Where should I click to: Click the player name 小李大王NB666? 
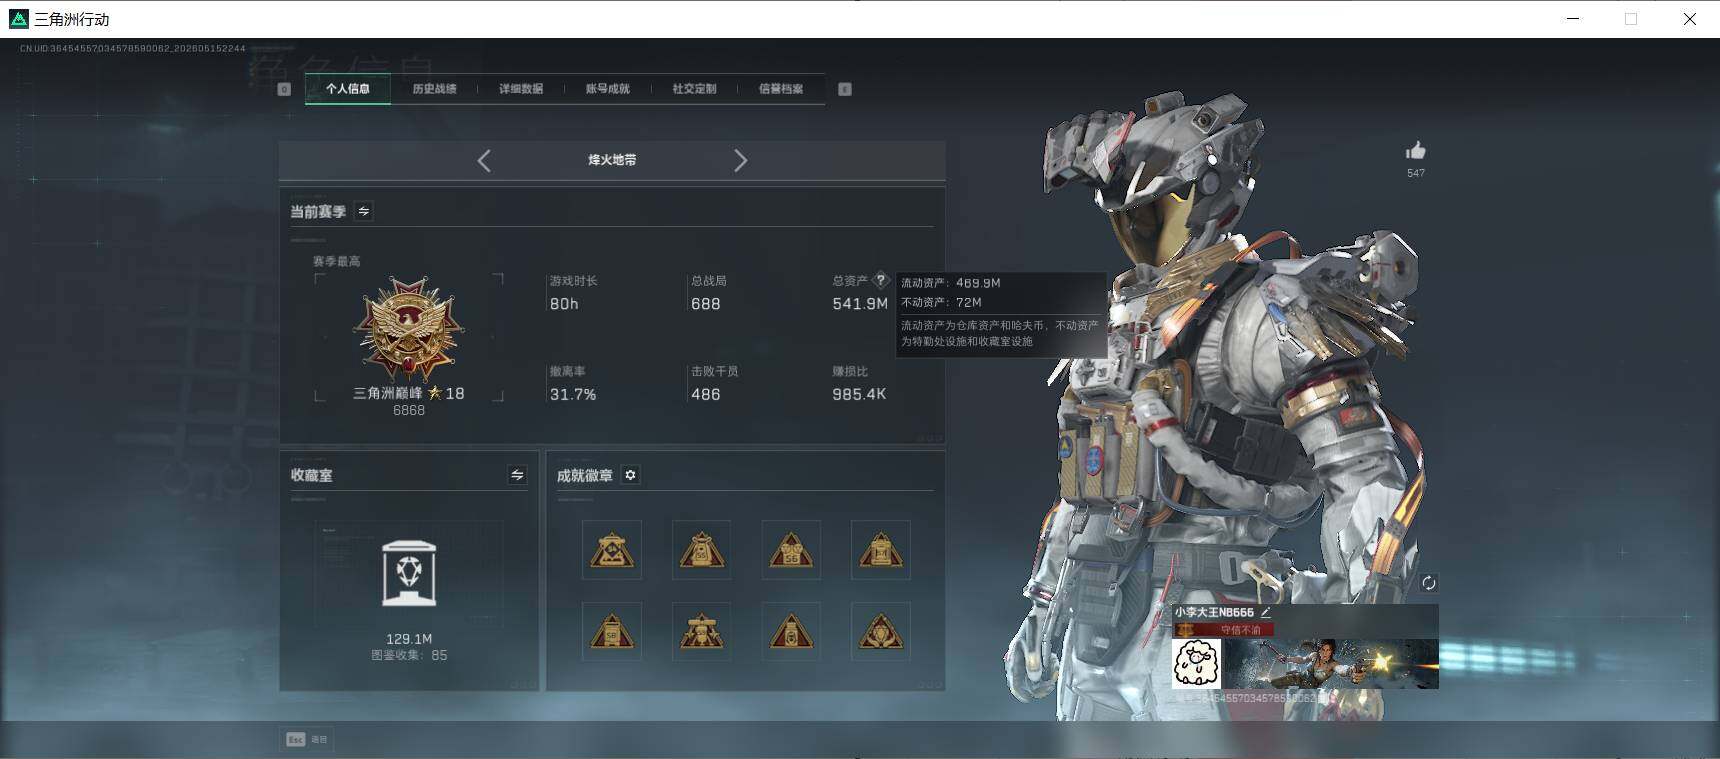pos(1214,612)
